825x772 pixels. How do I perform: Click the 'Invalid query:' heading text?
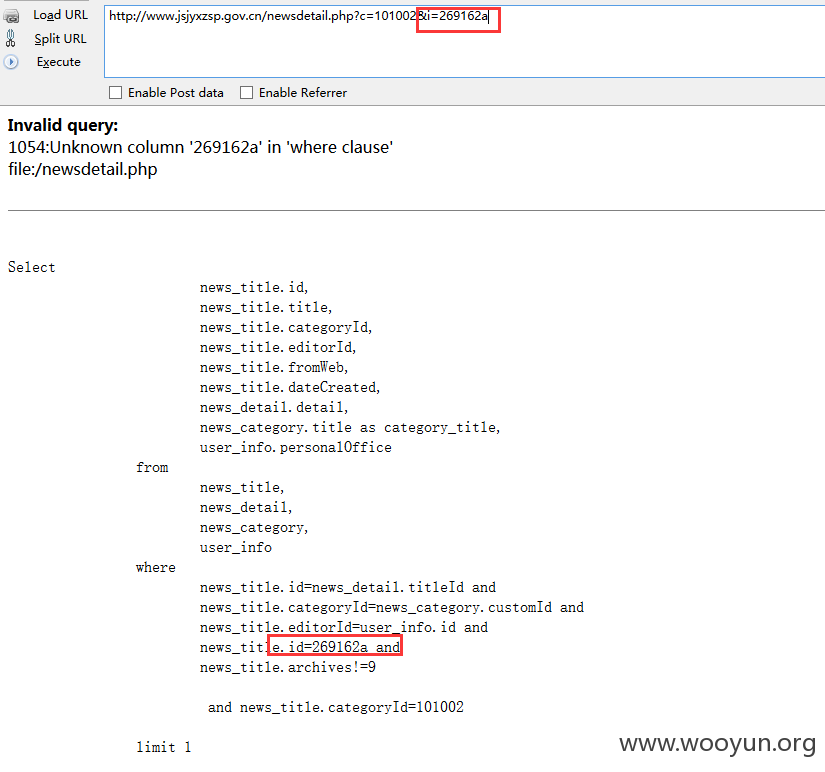[x=63, y=125]
